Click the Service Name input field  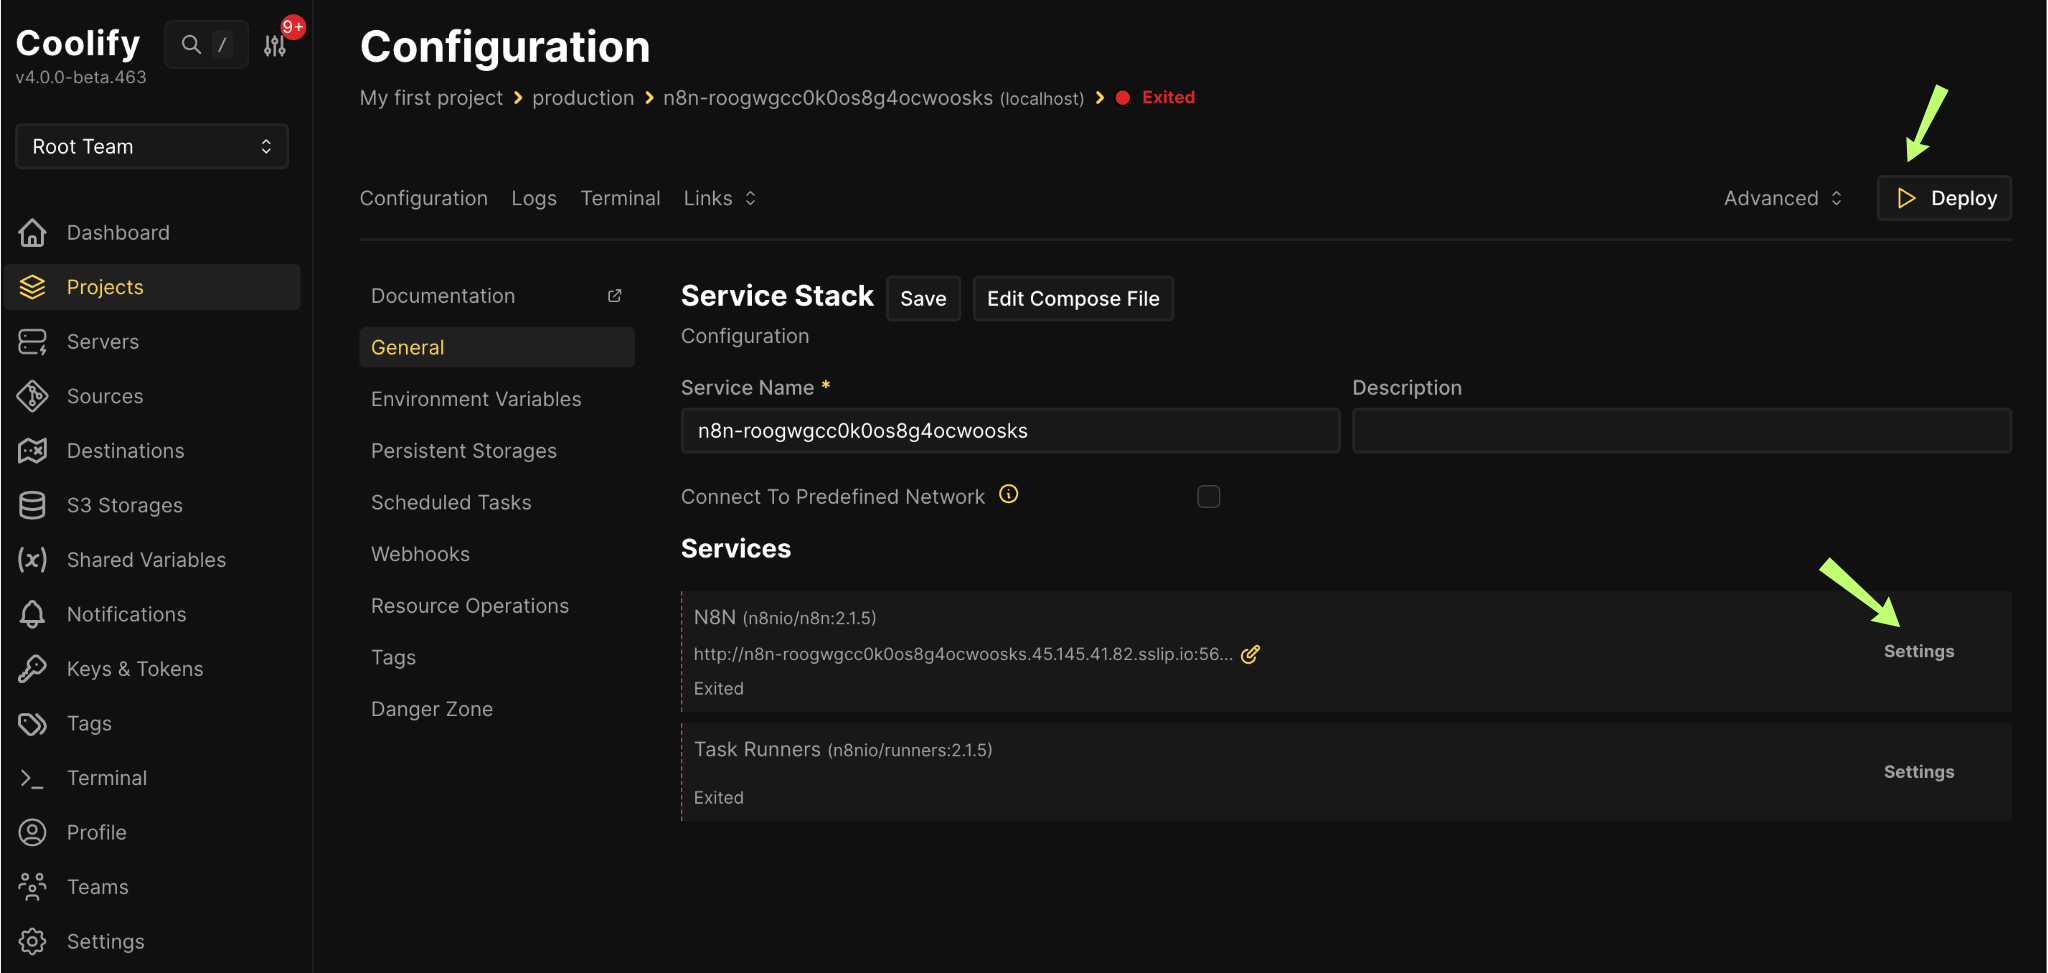point(1009,430)
